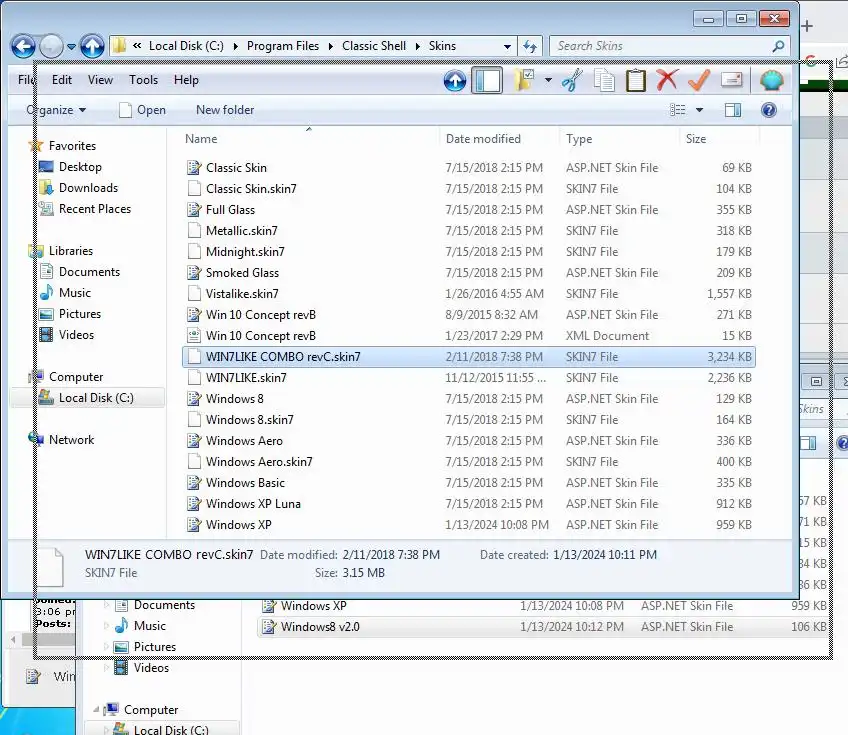Click the Back navigation arrow
Viewport: 848px width, 735px height.
coord(23,47)
